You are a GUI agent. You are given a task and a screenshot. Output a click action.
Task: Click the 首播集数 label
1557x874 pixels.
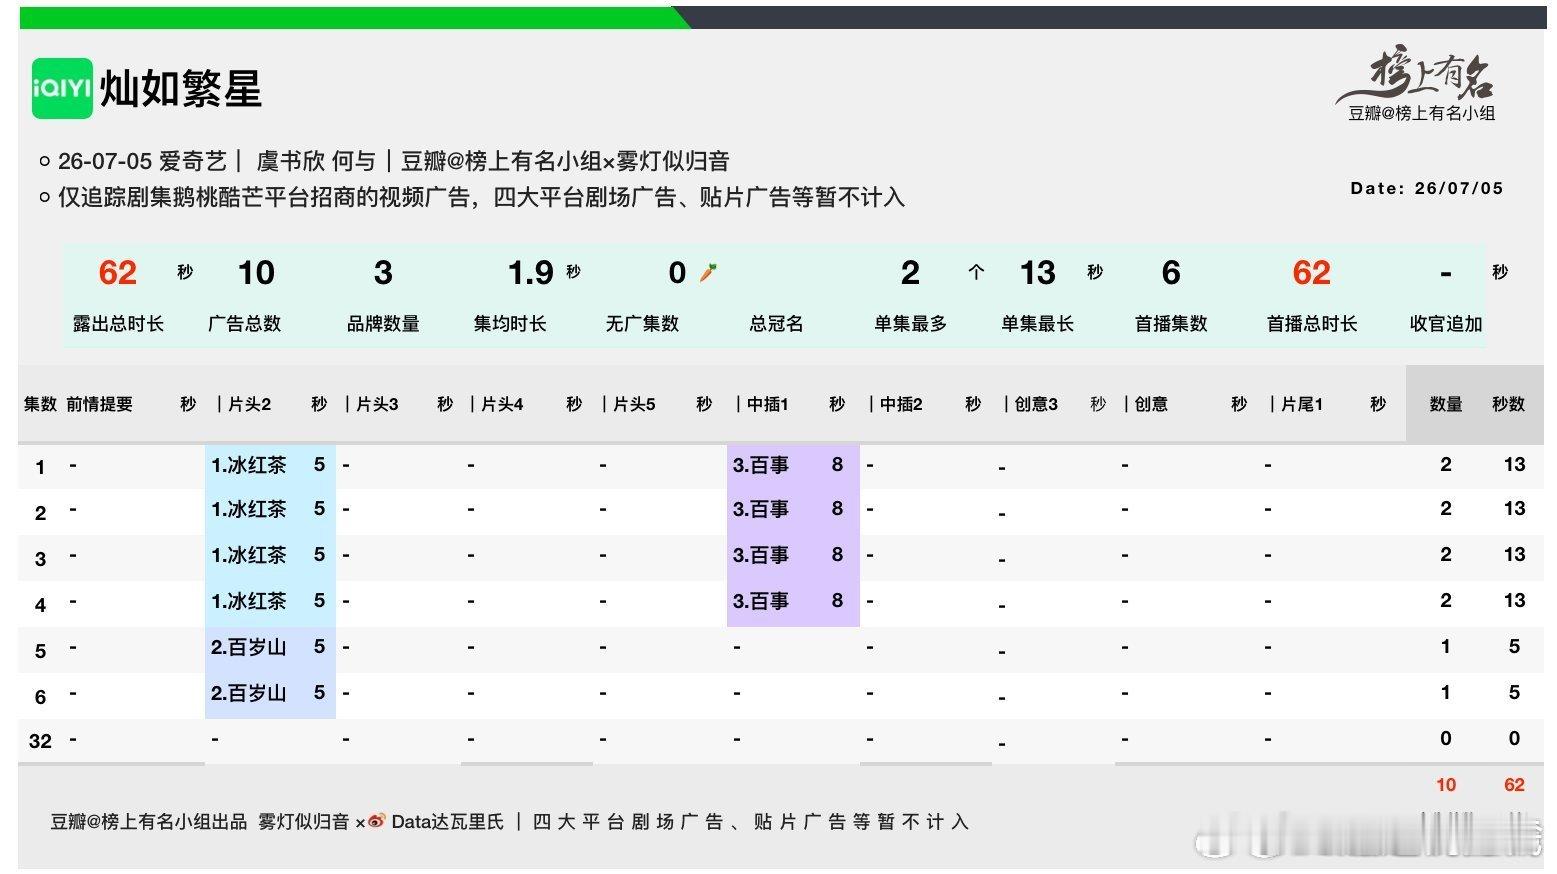pyautogui.click(x=1171, y=324)
